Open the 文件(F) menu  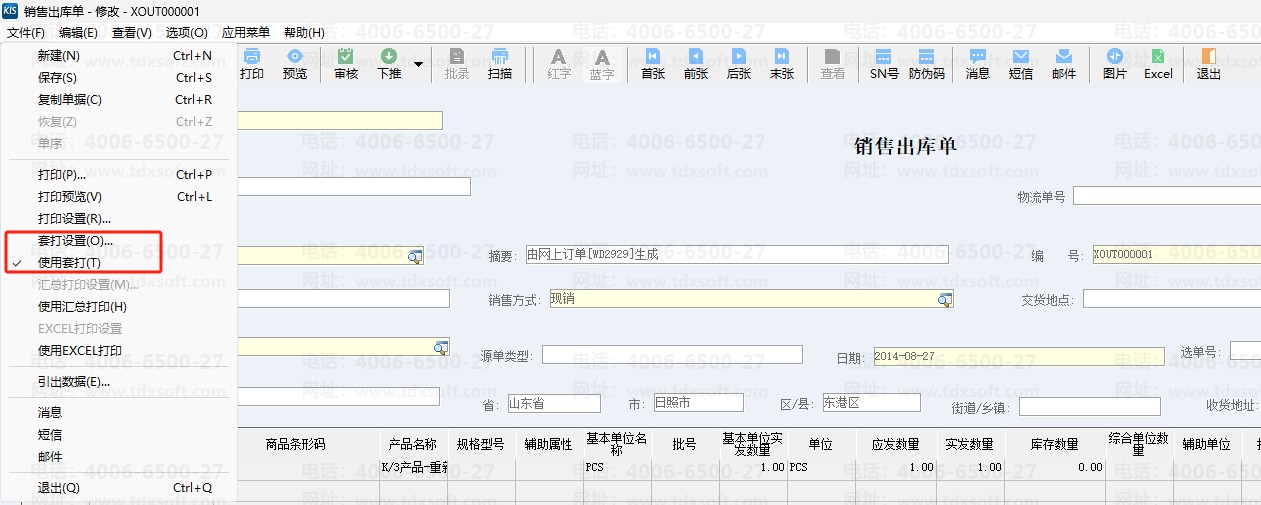(25, 33)
